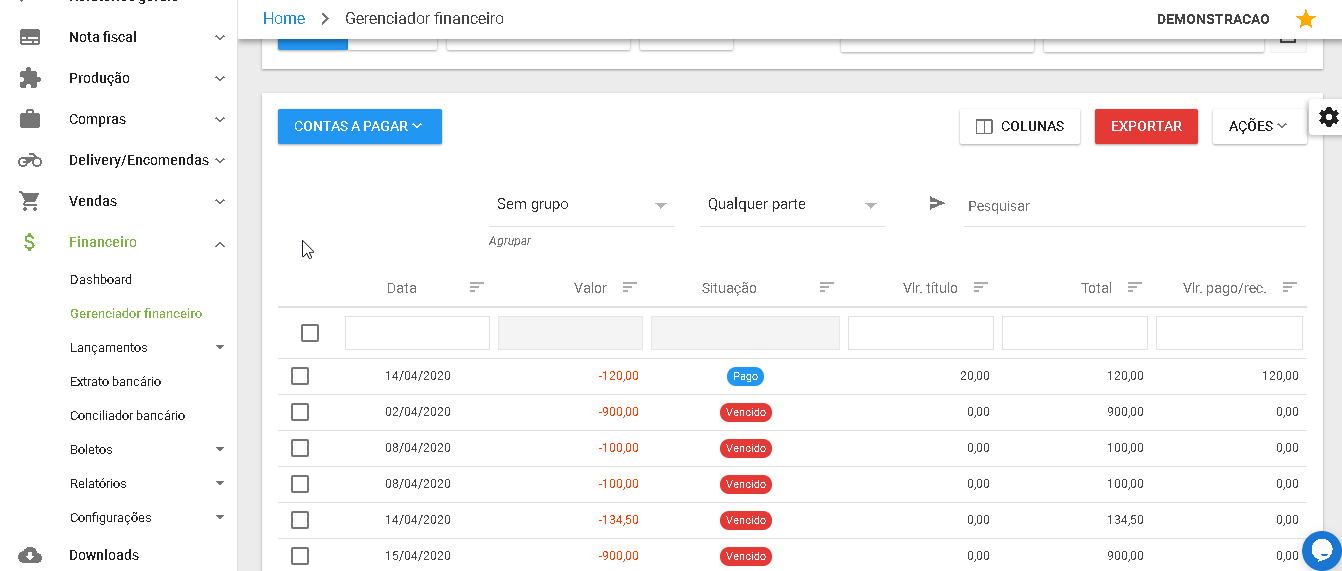Click the Pesquisar search field

coord(1134,206)
